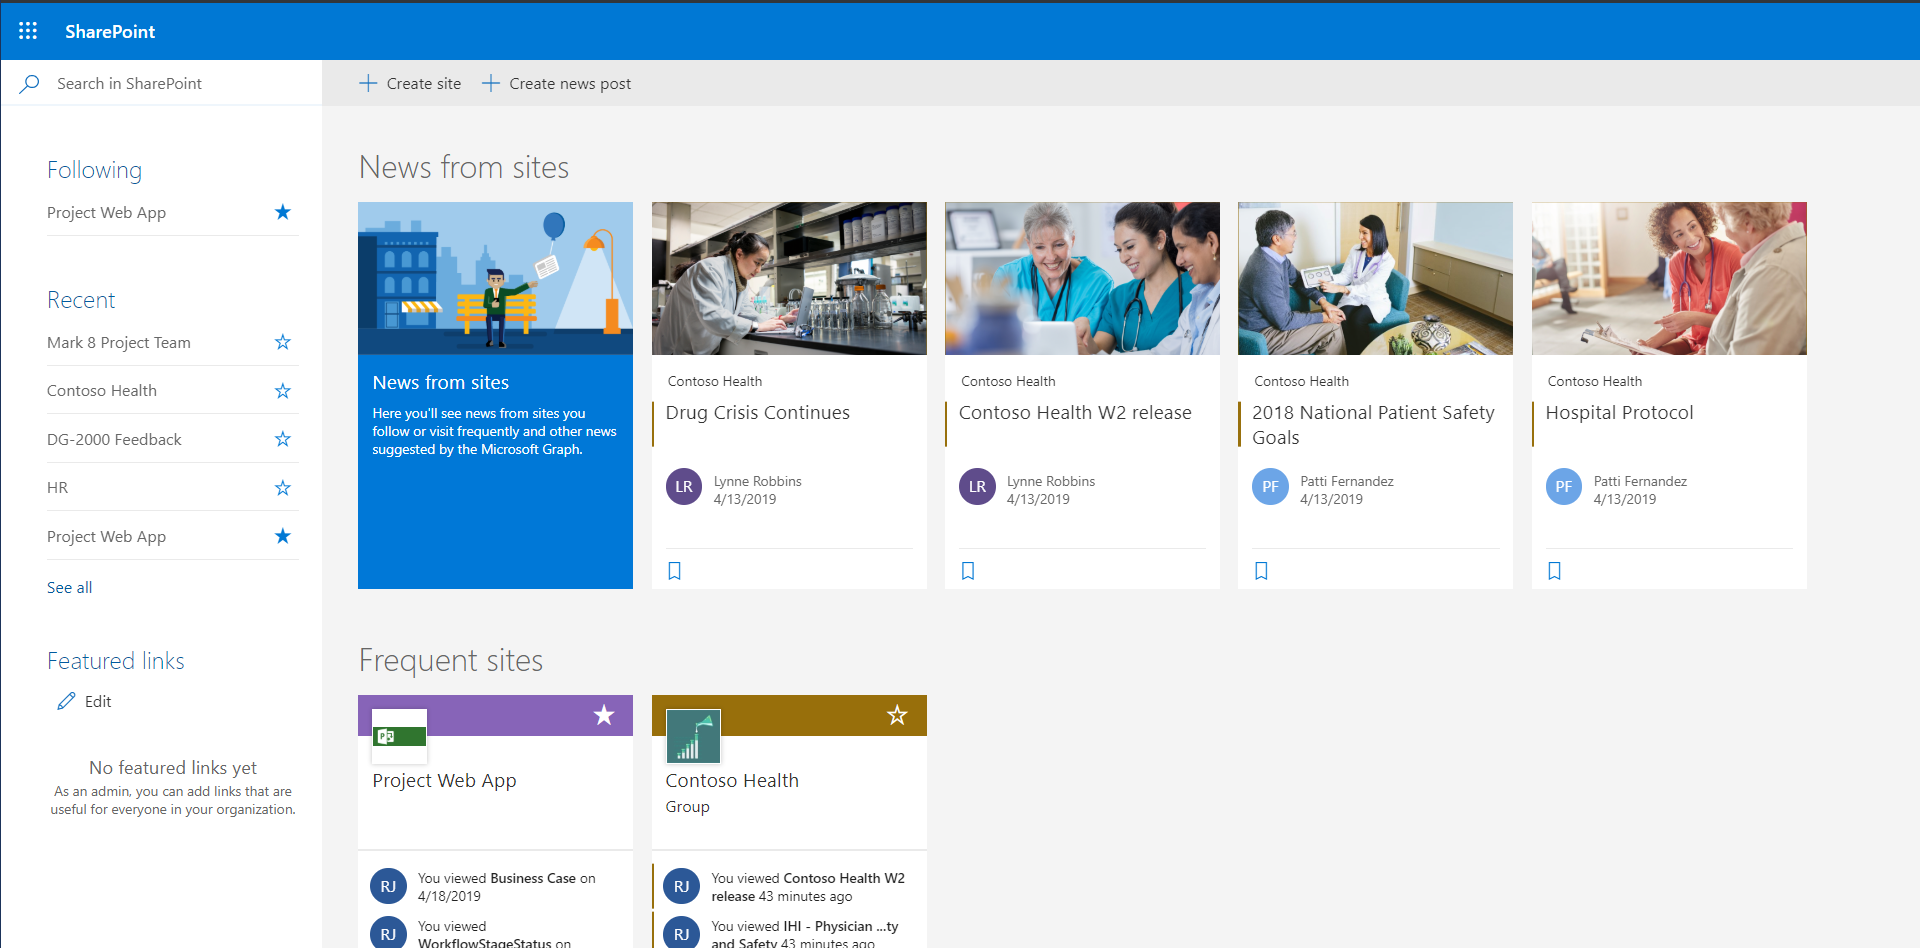Click Patti Fernandez on Hospital Protocol card
The width and height of the screenshot is (1920, 948).
click(x=1640, y=481)
